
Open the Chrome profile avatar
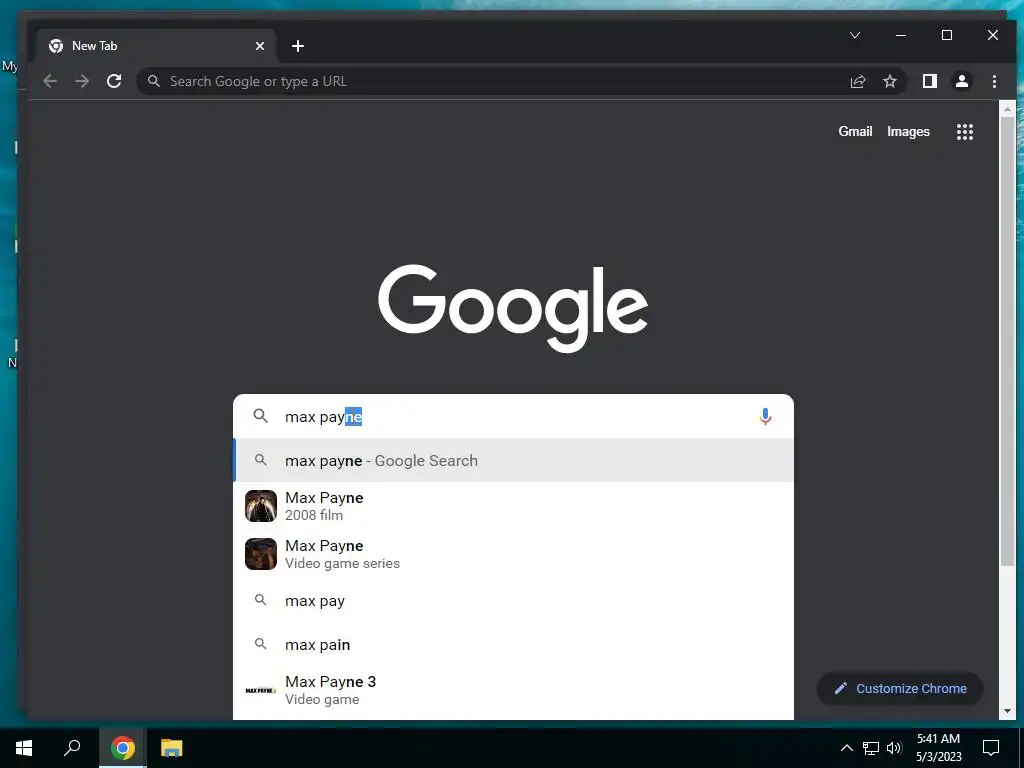point(962,81)
